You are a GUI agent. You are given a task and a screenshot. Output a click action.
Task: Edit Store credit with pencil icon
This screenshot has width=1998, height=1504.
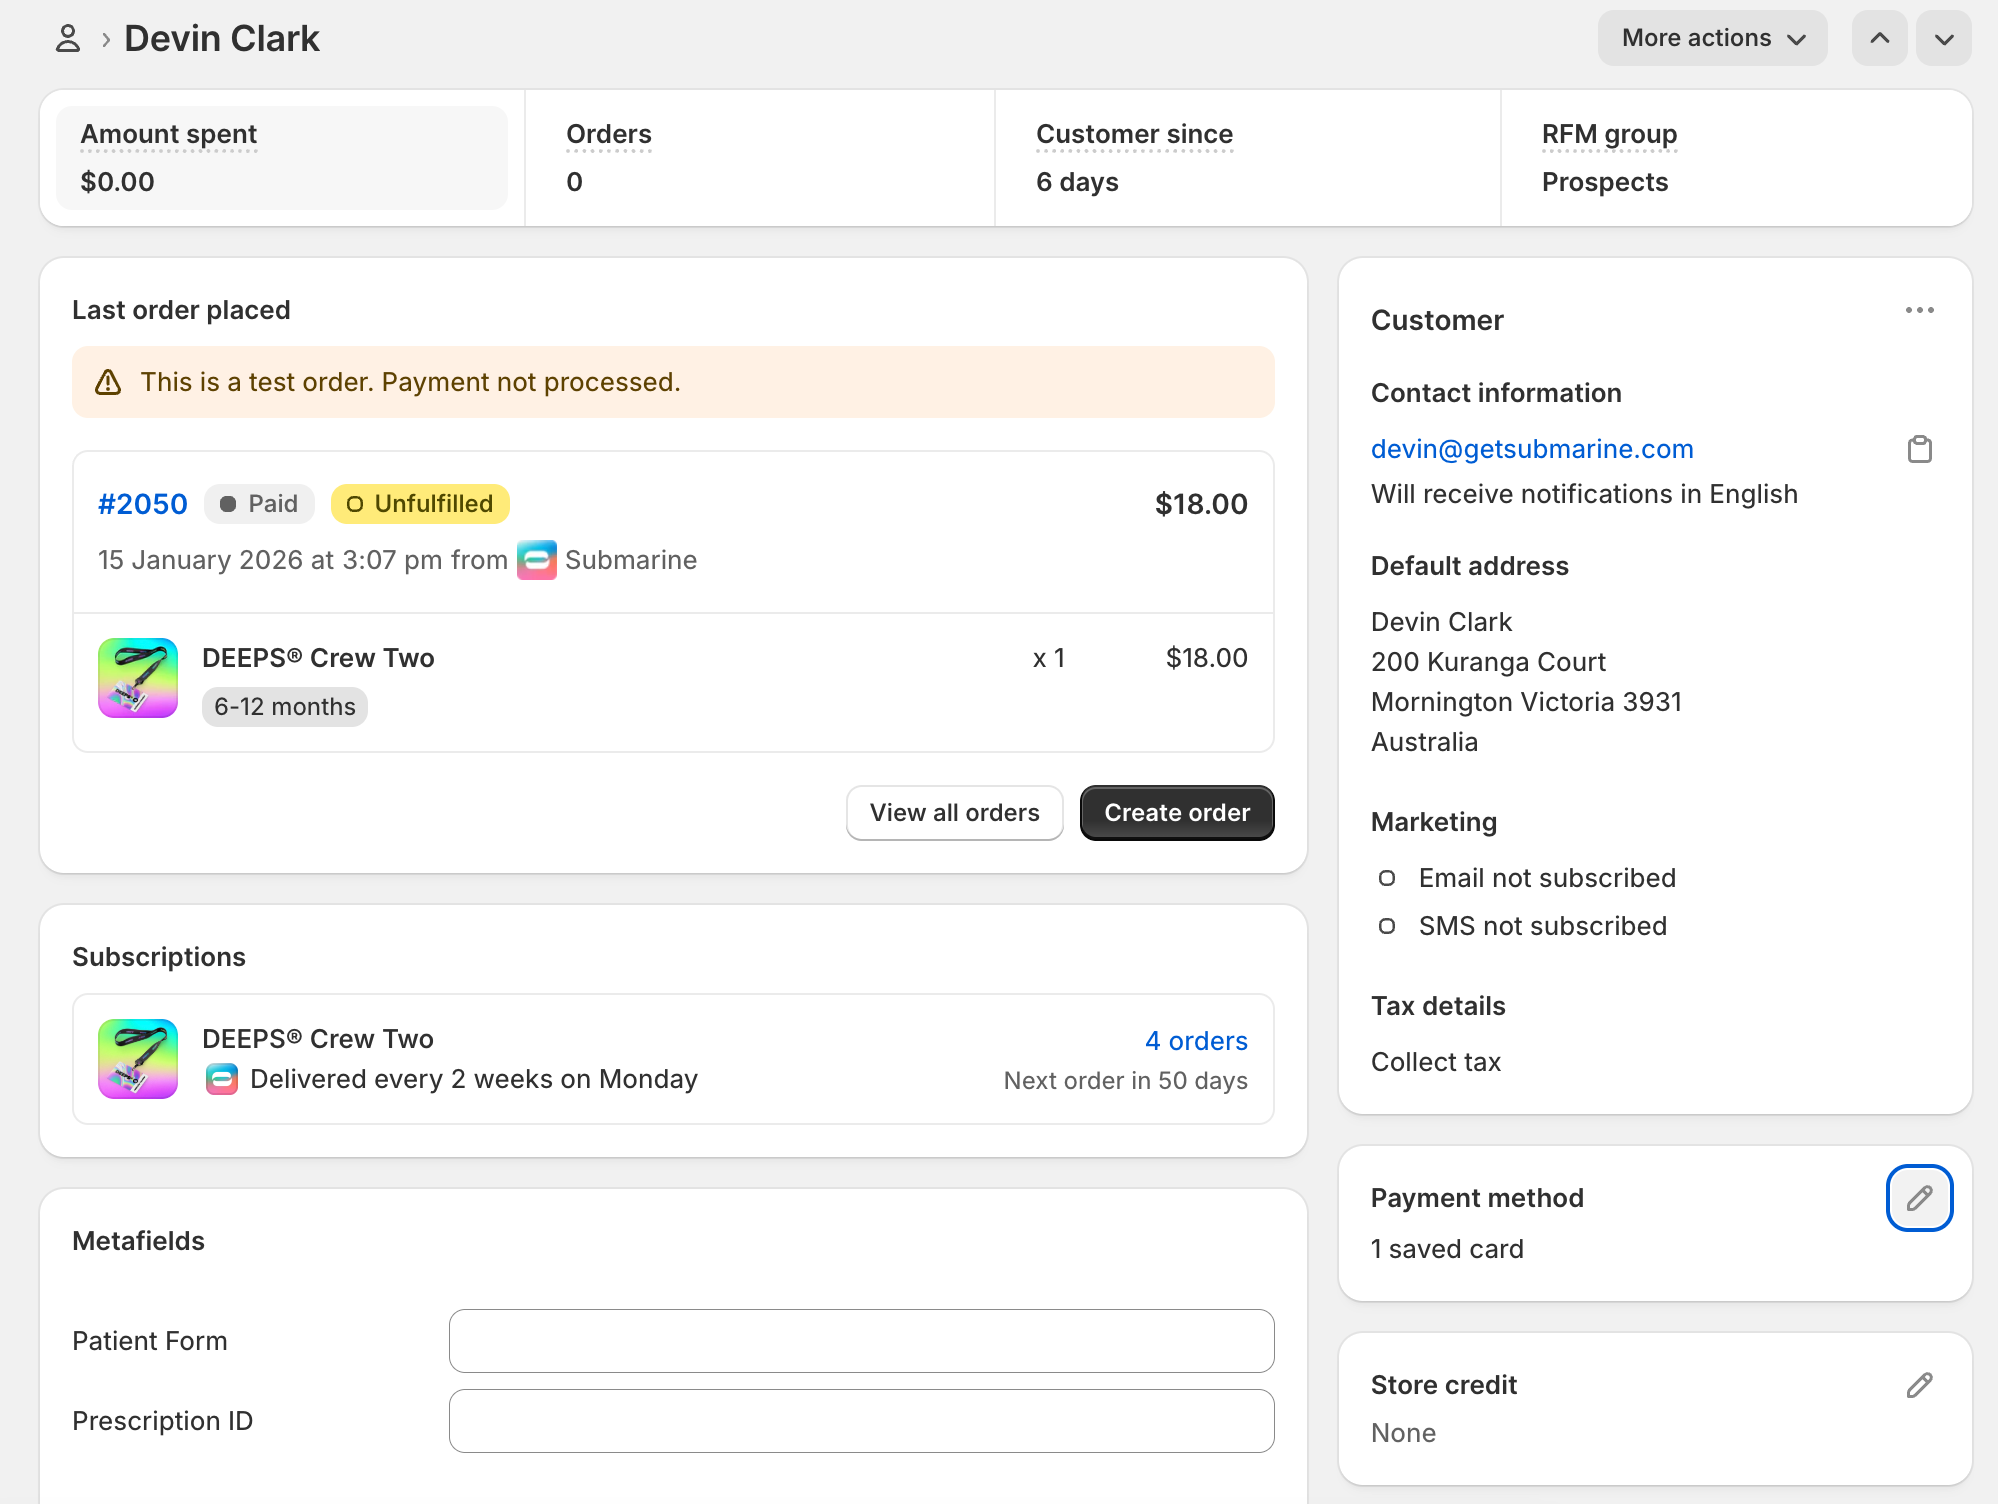click(x=1919, y=1385)
